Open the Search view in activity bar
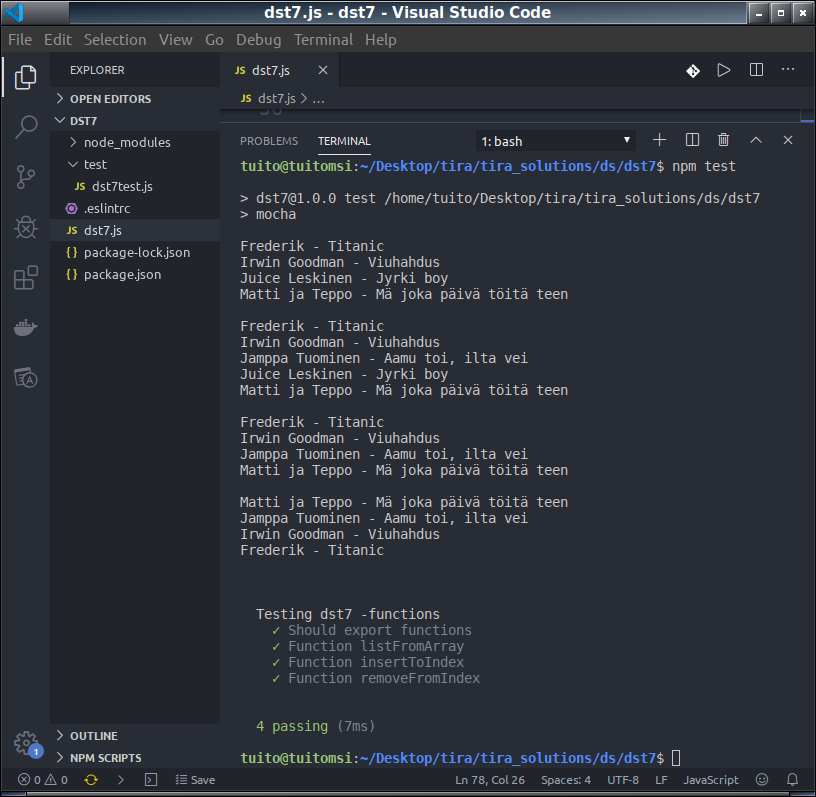This screenshot has height=797, width=816. 26,126
